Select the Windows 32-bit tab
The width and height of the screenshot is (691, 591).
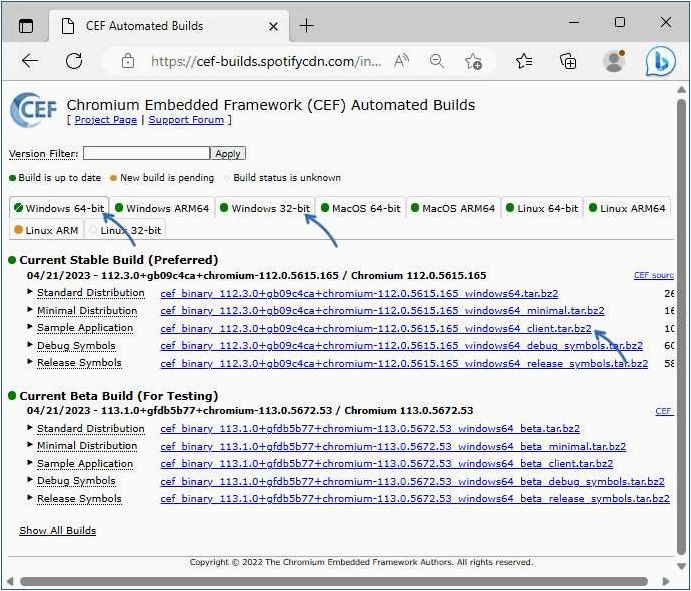(265, 208)
